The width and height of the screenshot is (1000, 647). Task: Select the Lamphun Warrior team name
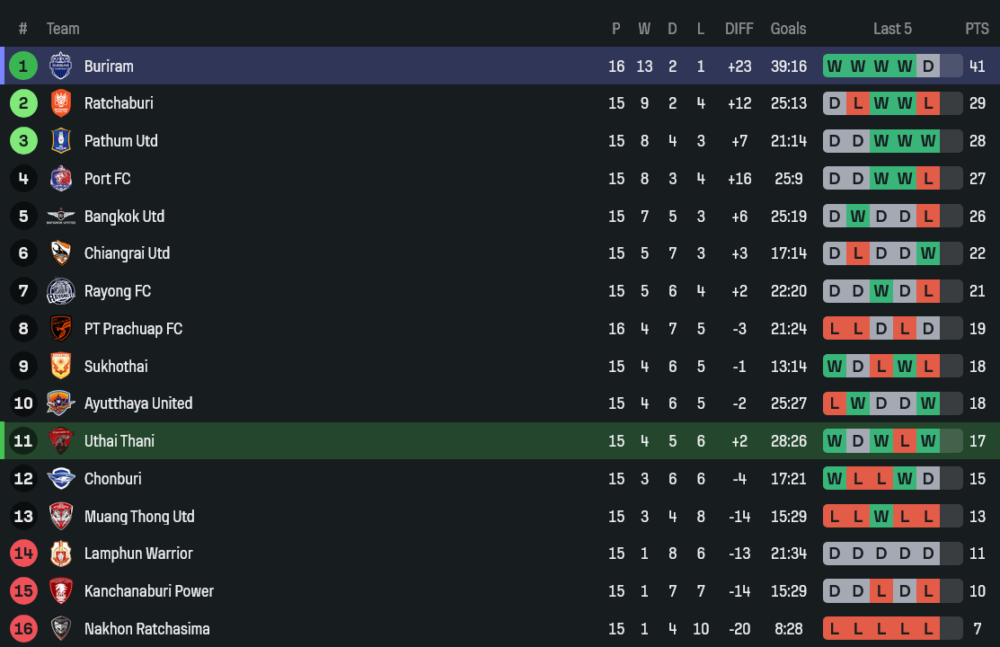click(138, 553)
